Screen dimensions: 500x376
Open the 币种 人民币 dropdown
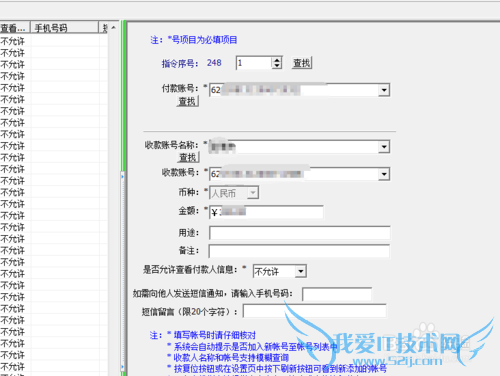(x=253, y=193)
